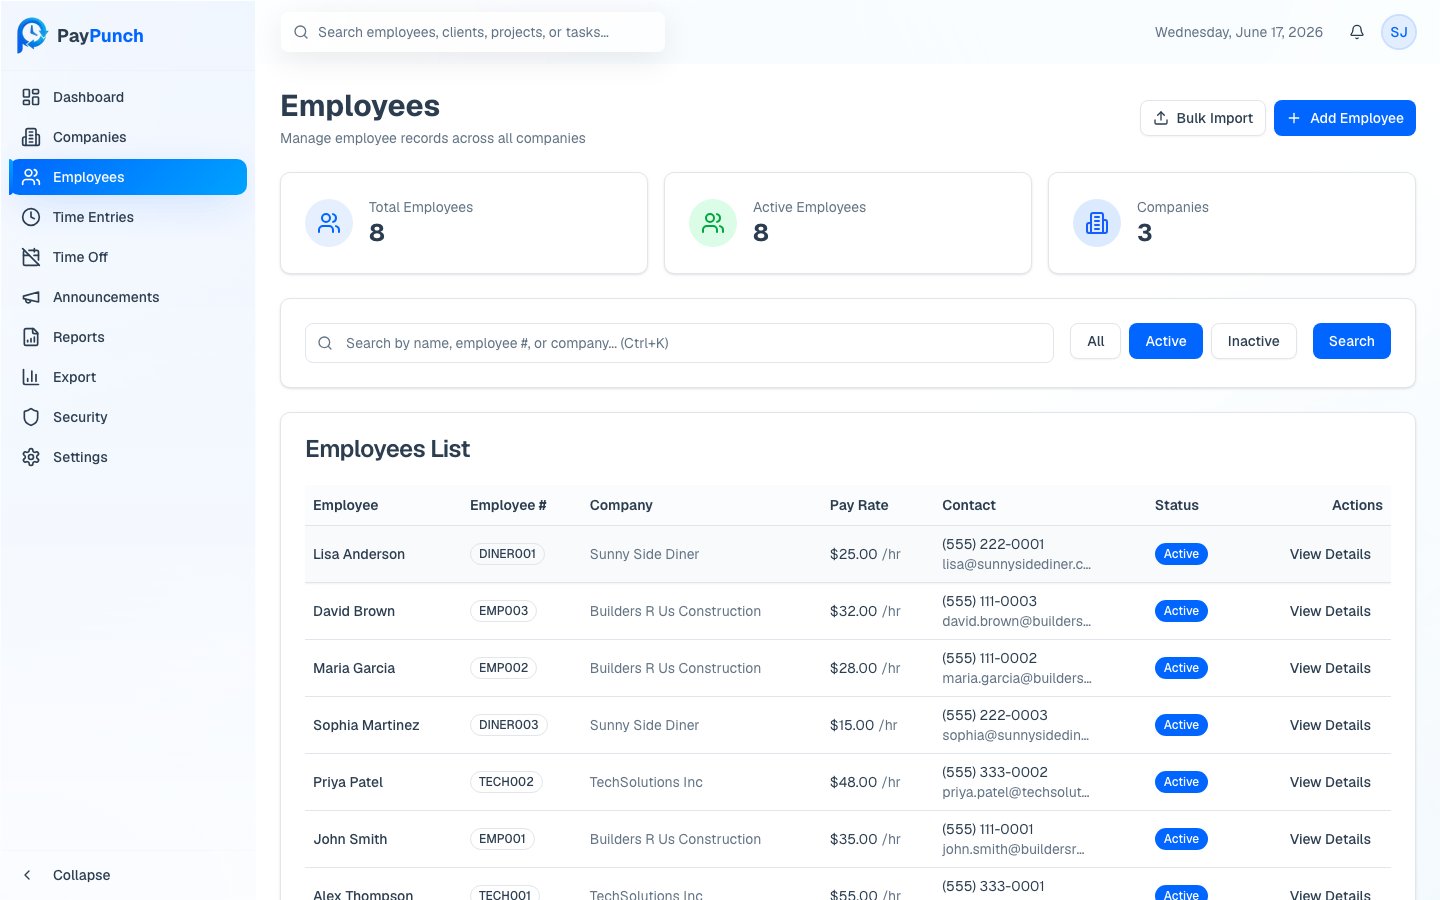The height and width of the screenshot is (900, 1440).
Task: View Details for Sophia Martinez
Action: click(1330, 725)
